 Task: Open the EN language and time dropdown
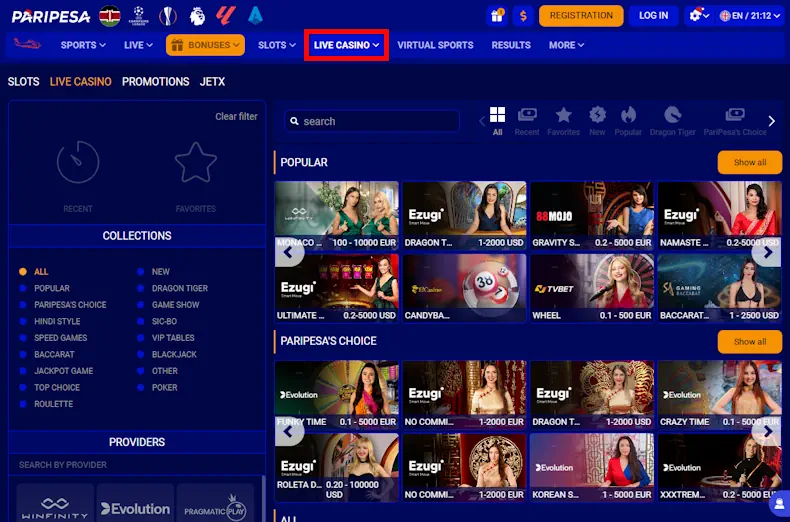(x=750, y=16)
